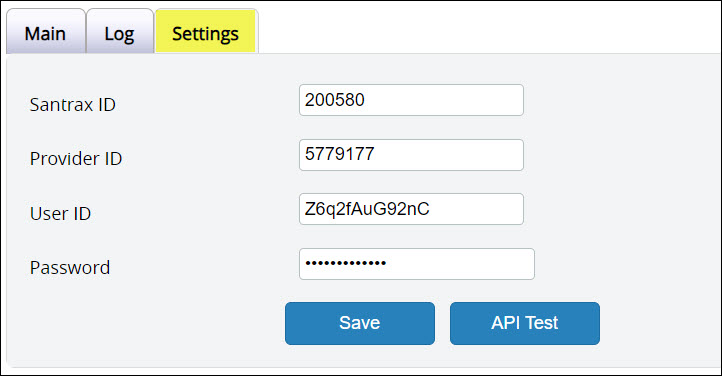The height and width of the screenshot is (376, 722).
Task: Click the Save button
Action: tap(360, 323)
